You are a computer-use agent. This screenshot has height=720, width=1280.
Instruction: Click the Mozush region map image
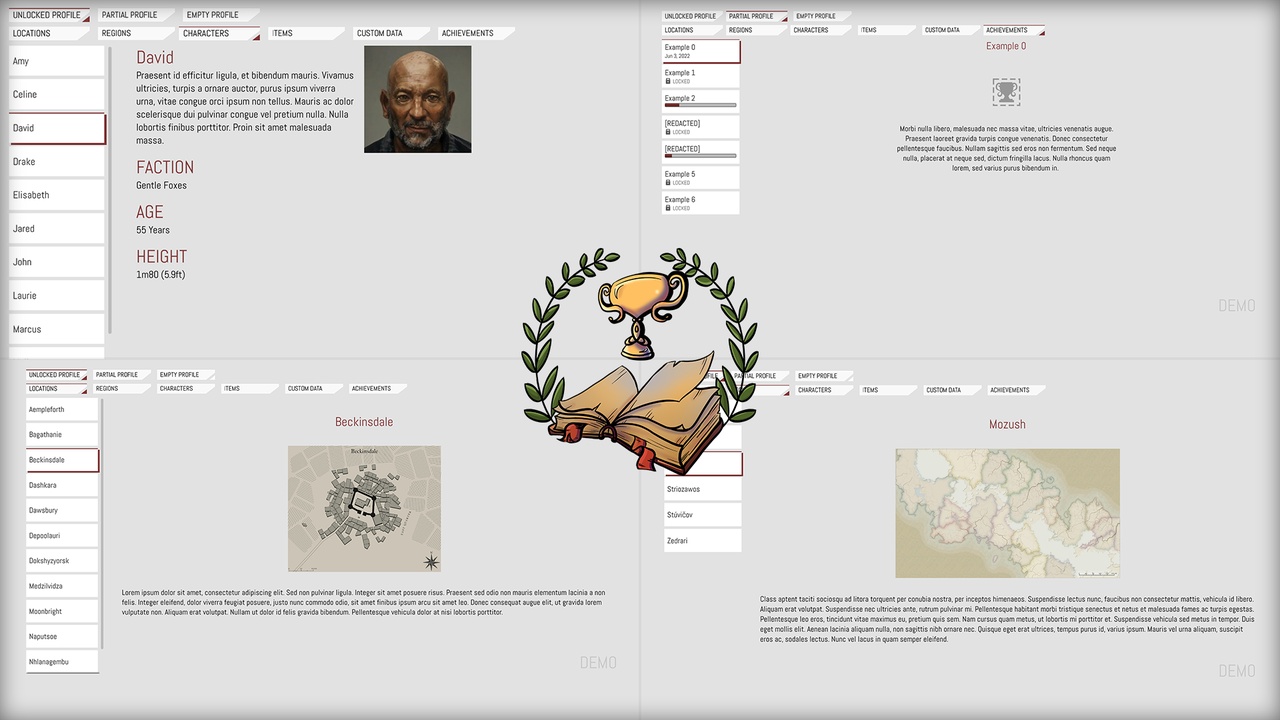click(1007, 513)
